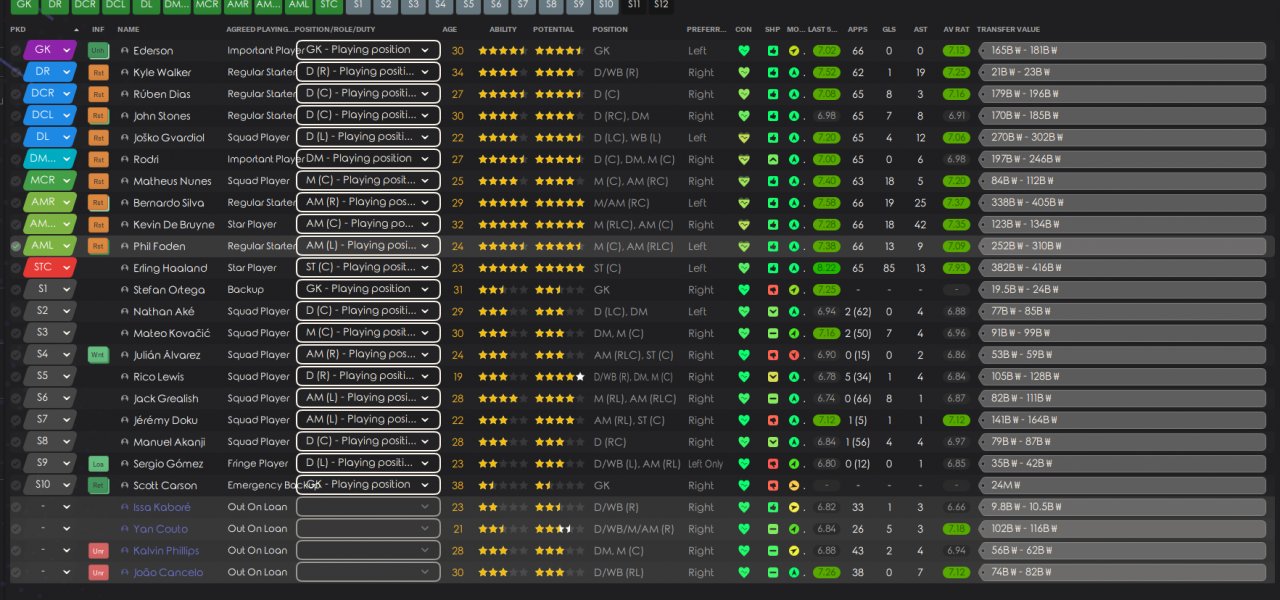1280x600 pixels.
Task: Click Kalvin Phillips' Unr status icon
Action: click(x=98, y=551)
